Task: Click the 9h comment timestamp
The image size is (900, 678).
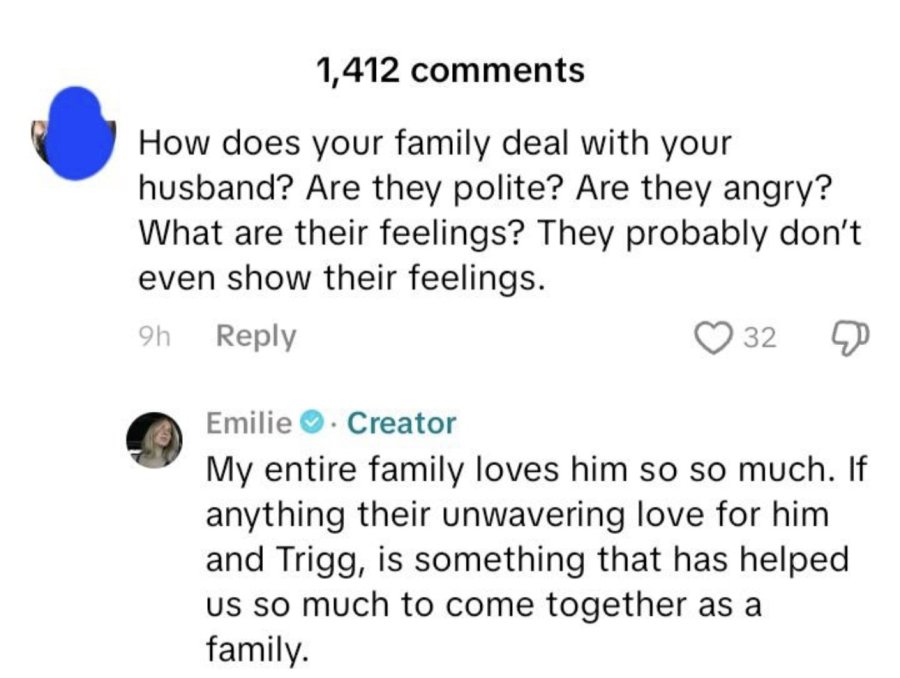Action: pyautogui.click(x=154, y=337)
